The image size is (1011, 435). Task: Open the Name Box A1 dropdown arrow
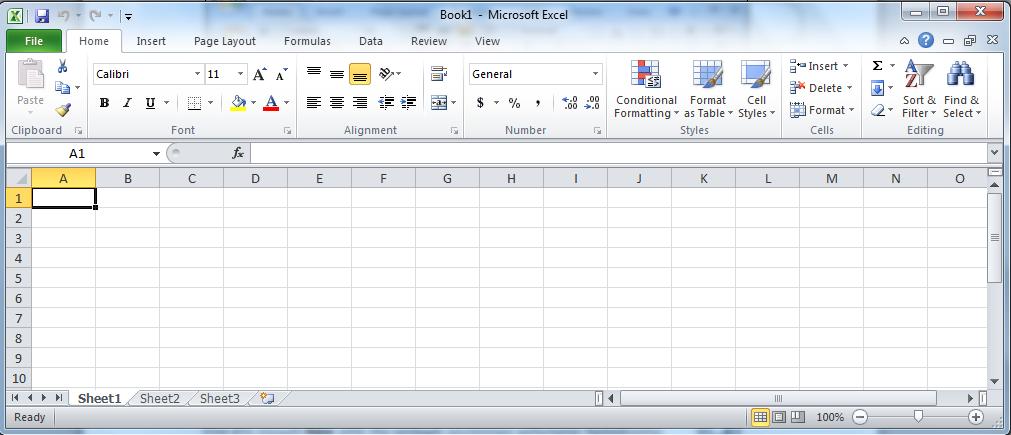(156, 153)
